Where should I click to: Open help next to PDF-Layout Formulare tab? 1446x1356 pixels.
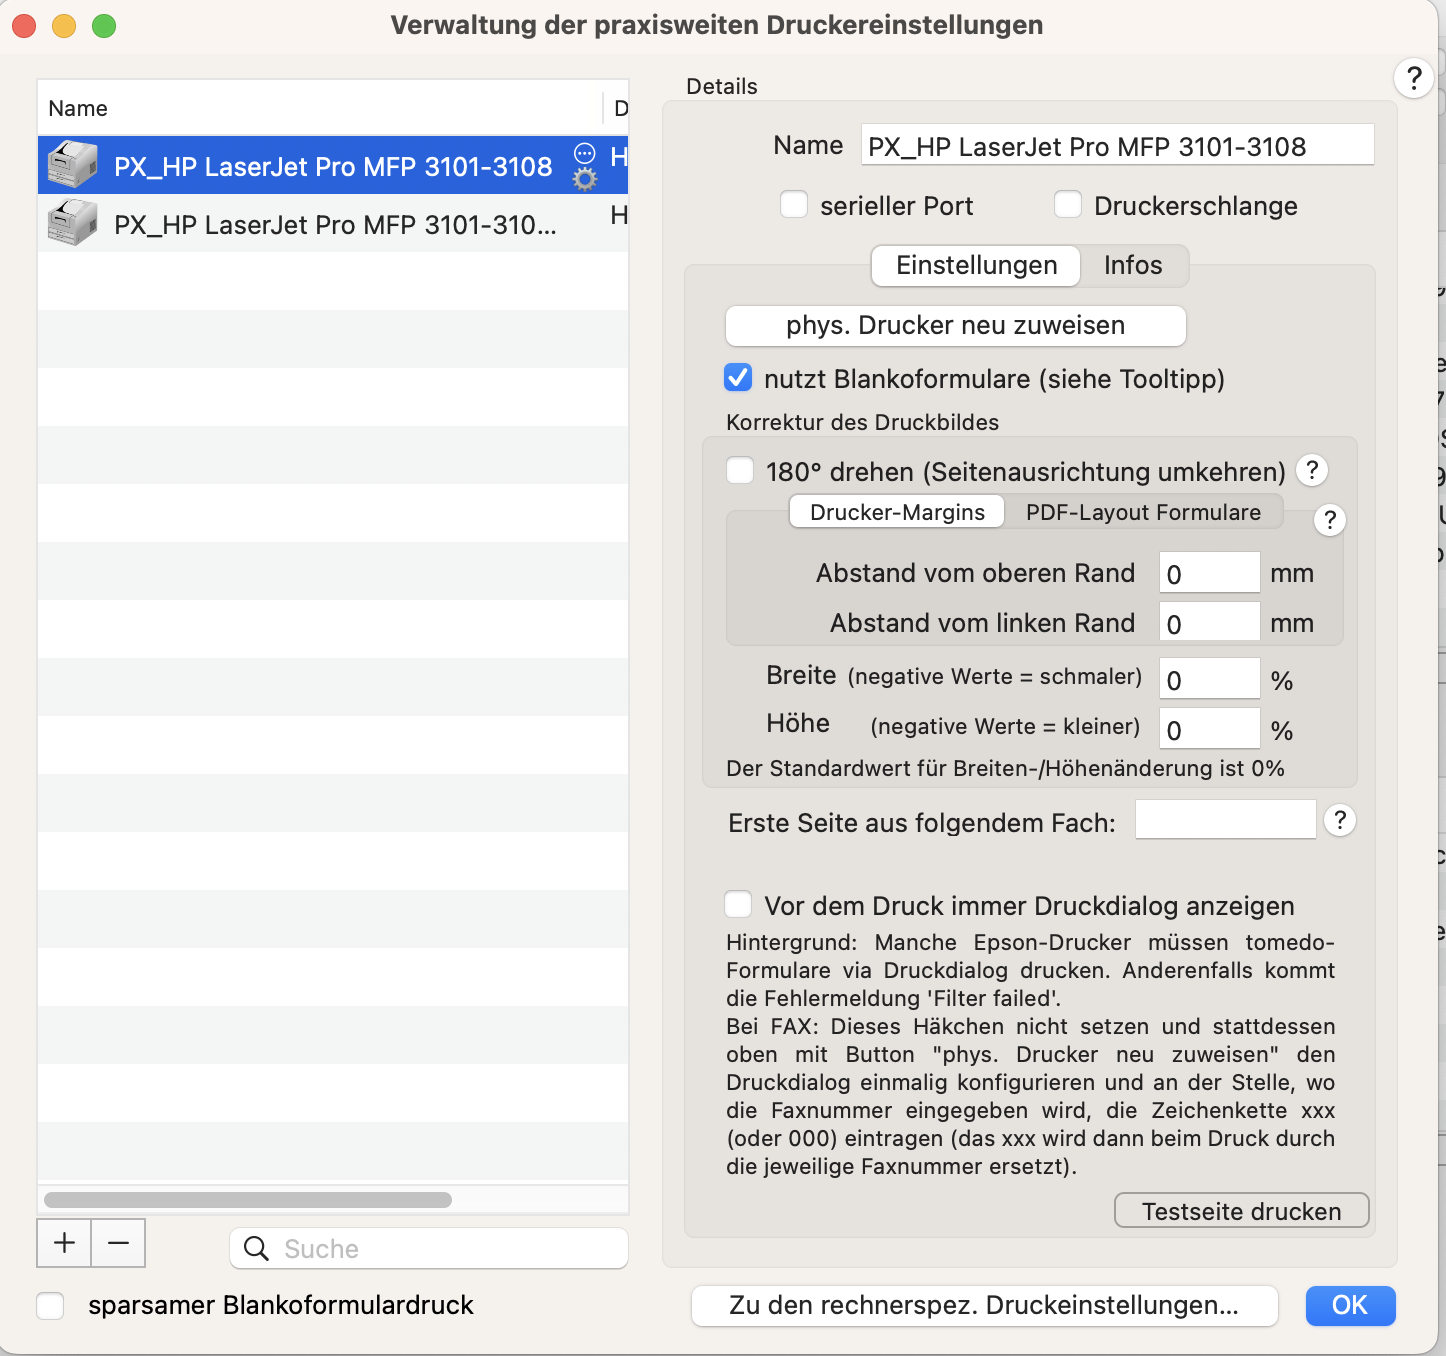click(x=1329, y=520)
